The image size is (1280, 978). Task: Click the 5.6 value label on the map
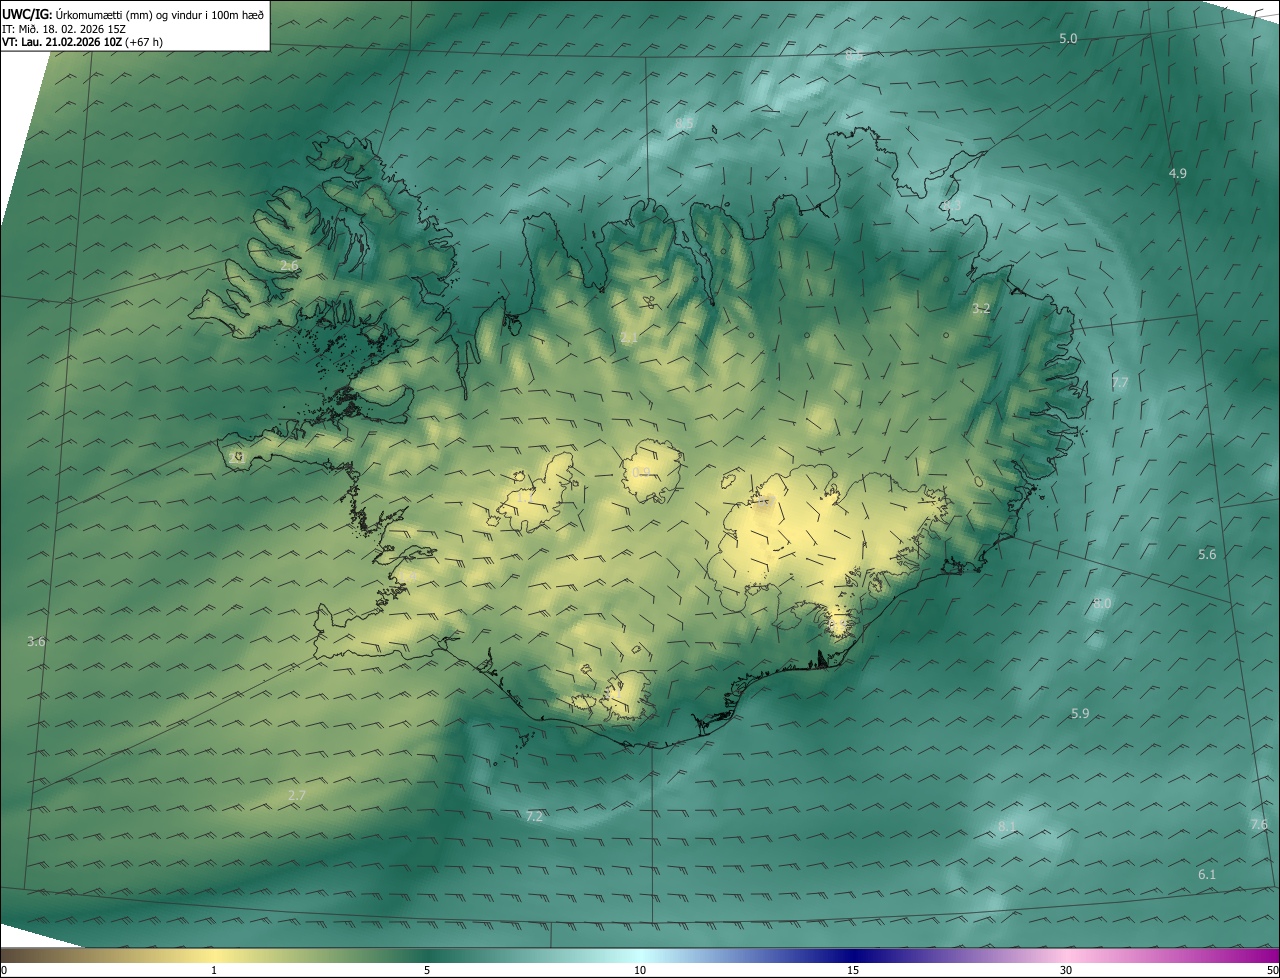click(x=1207, y=555)
